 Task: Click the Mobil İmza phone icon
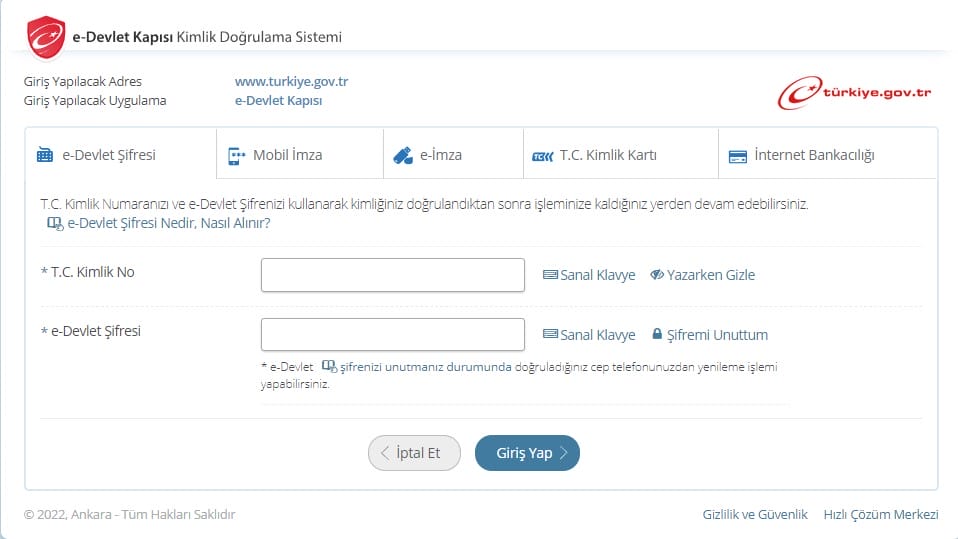236,155
